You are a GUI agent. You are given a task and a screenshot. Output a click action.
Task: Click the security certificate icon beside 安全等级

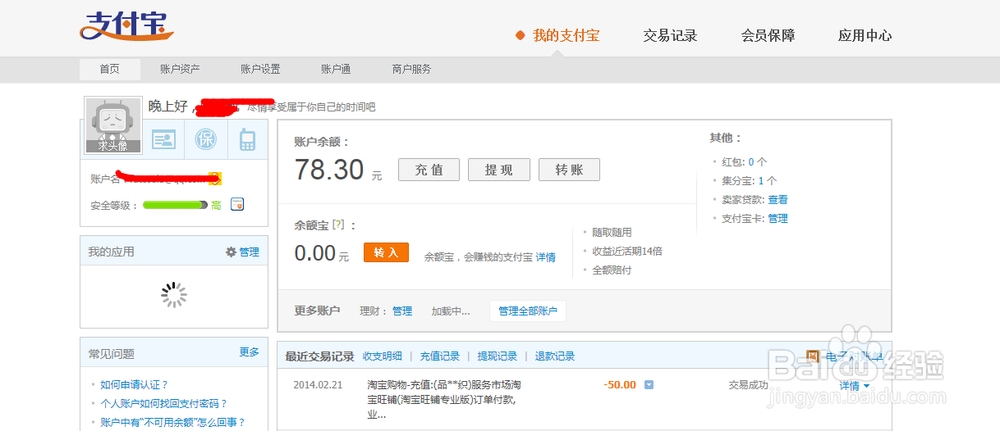click(x=237, y=205)
